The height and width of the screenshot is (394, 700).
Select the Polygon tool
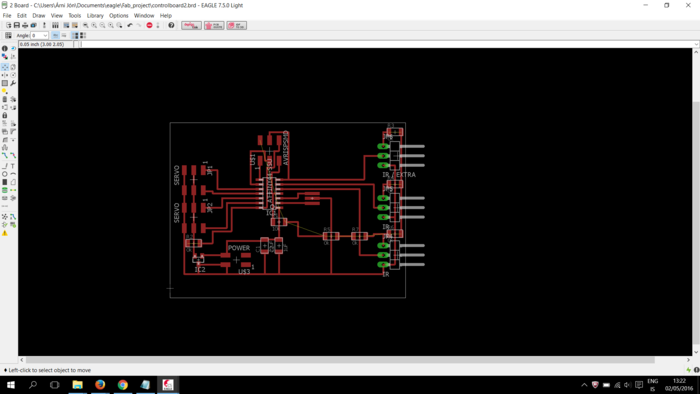[x=13, y=182]
